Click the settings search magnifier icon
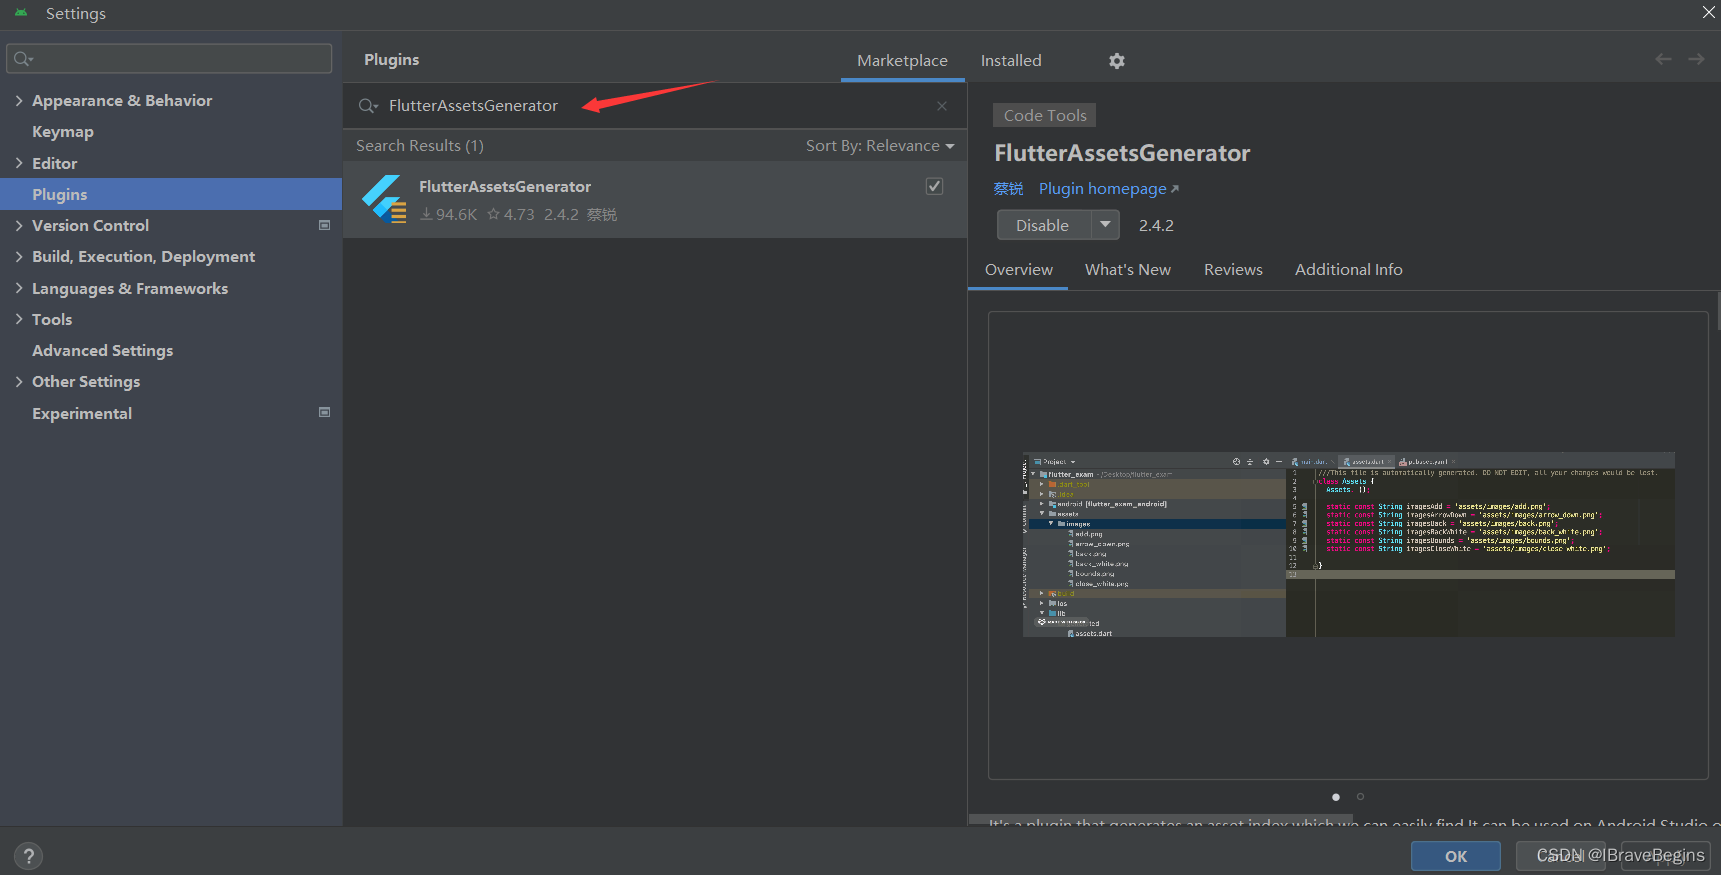 coord(23,59)
